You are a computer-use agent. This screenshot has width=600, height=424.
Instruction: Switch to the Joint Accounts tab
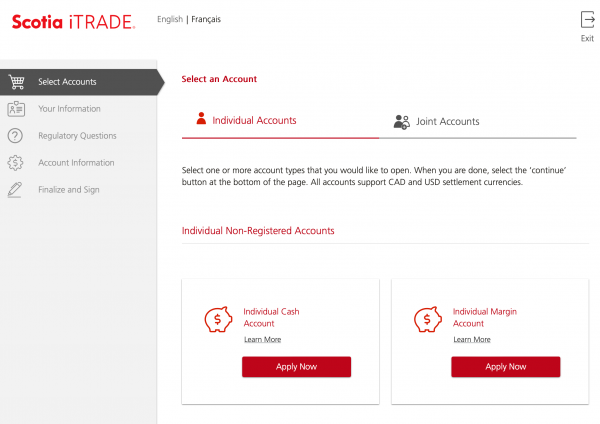tap(446, 122)
